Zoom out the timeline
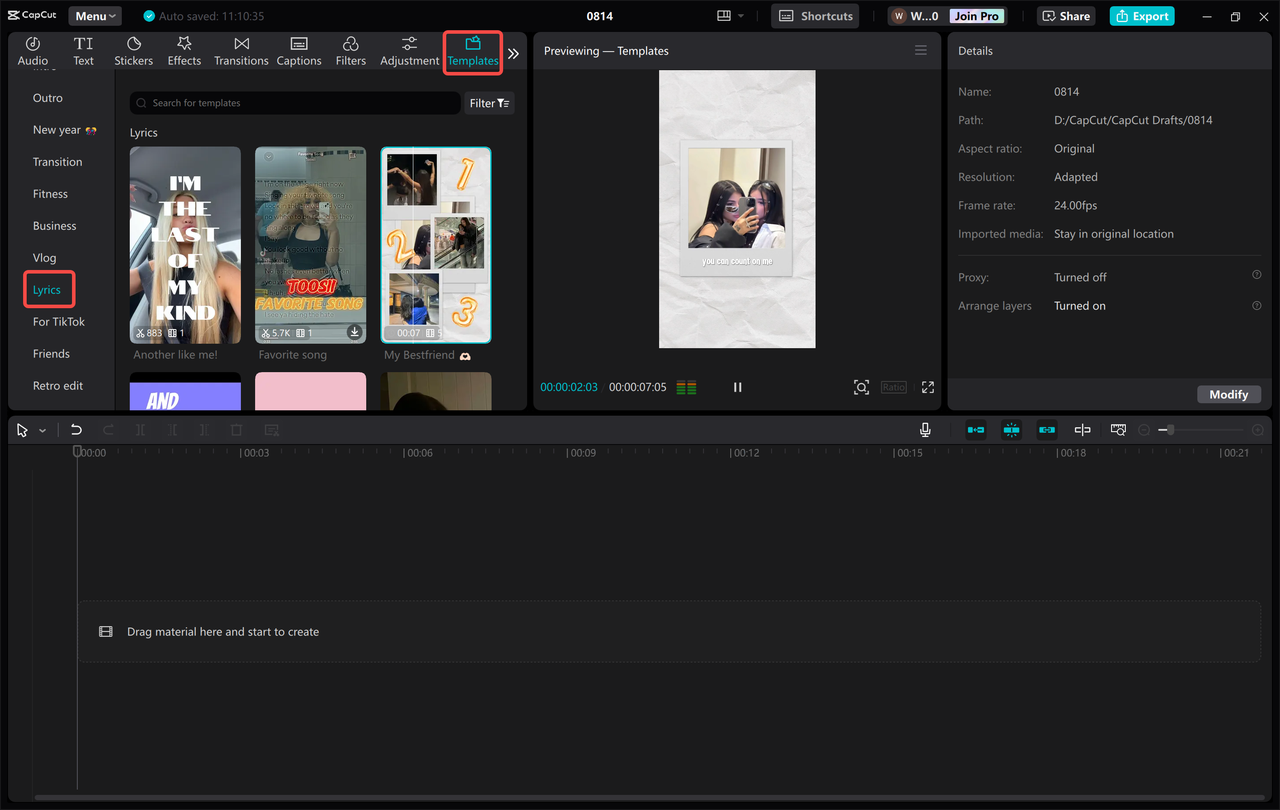This screenshot has height=810, width=1280. click(1144, 430)
